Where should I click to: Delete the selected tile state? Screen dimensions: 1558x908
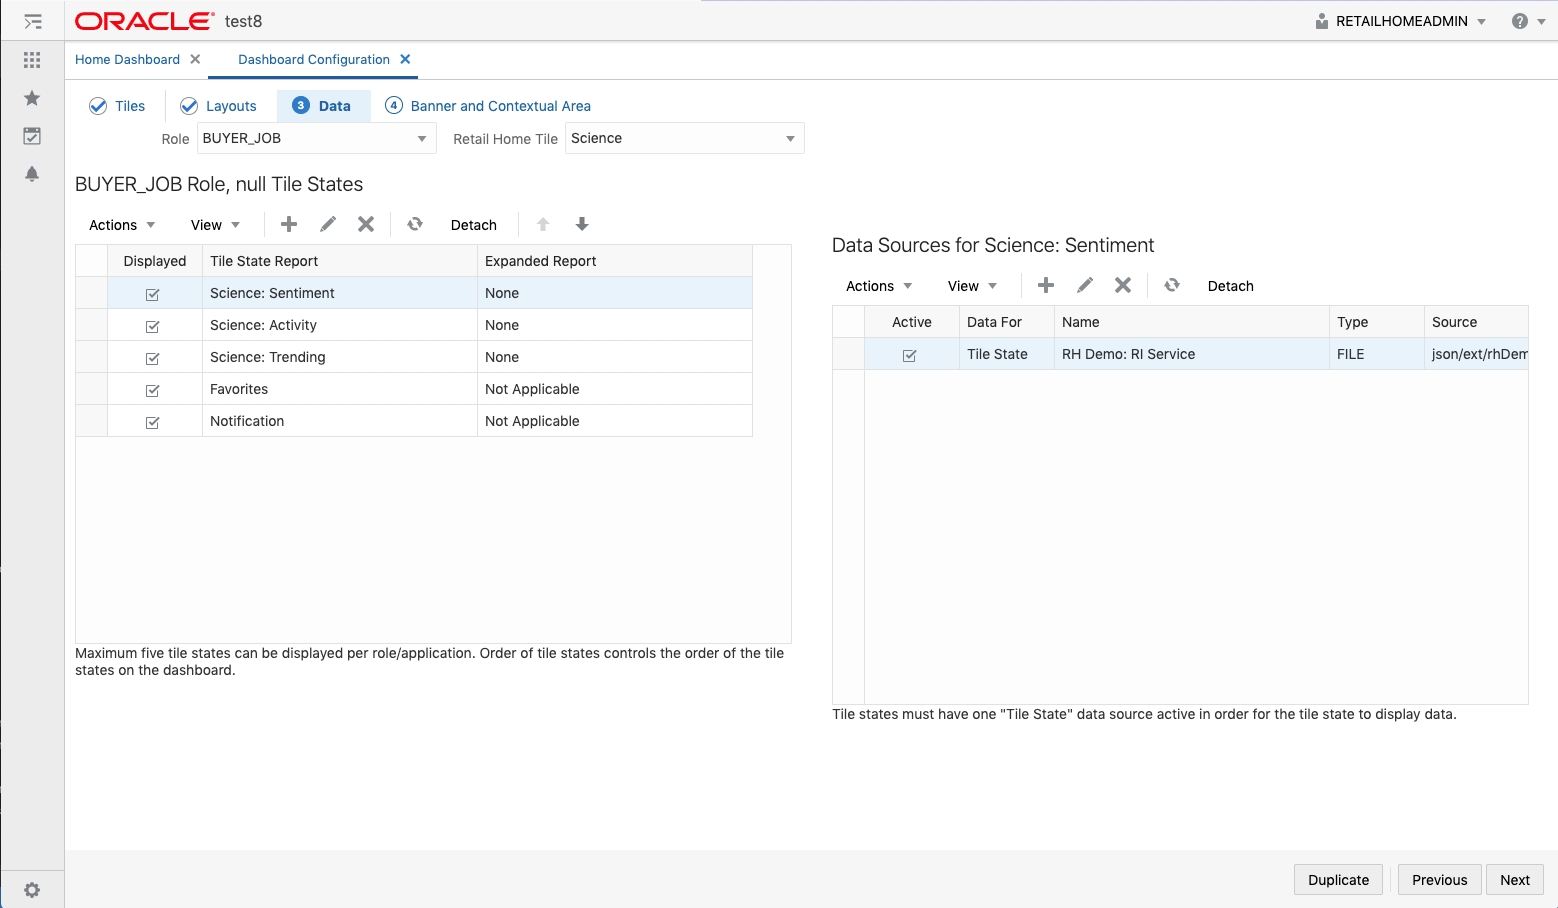[x=365, y=224]
